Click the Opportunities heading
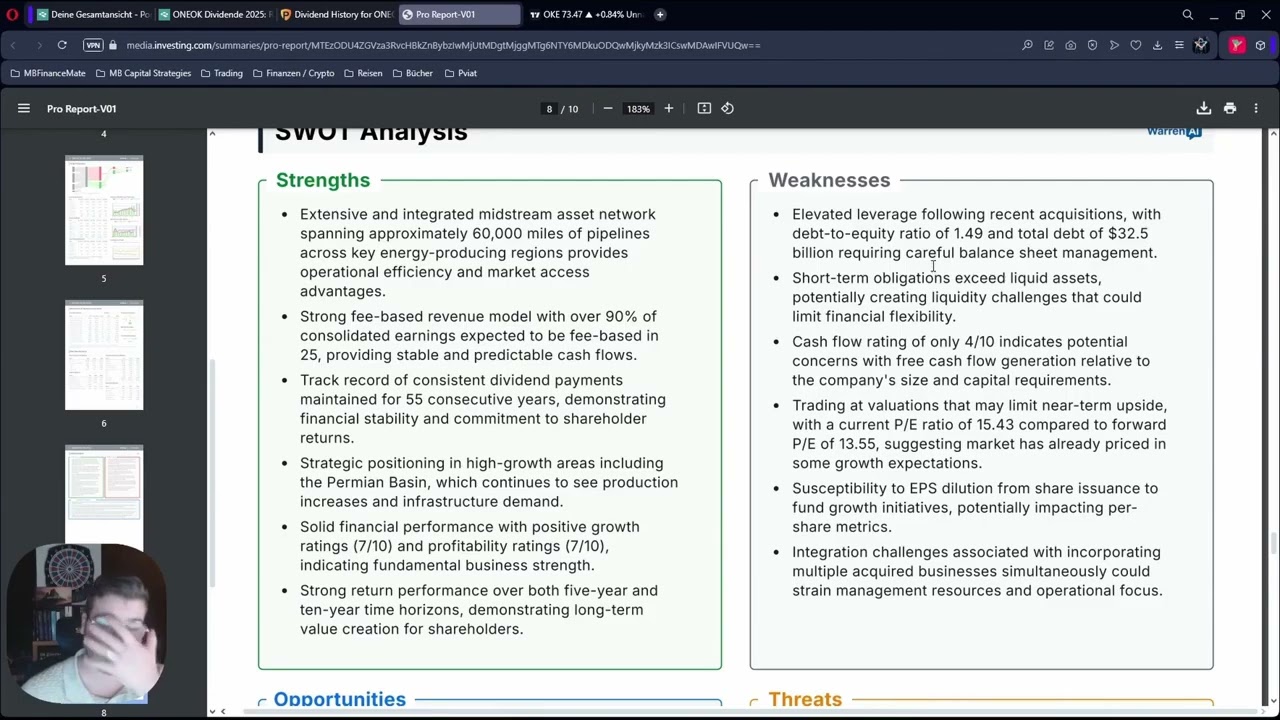Image resolution: width=1280 pixels, height=720 pixels. [340, 699]
